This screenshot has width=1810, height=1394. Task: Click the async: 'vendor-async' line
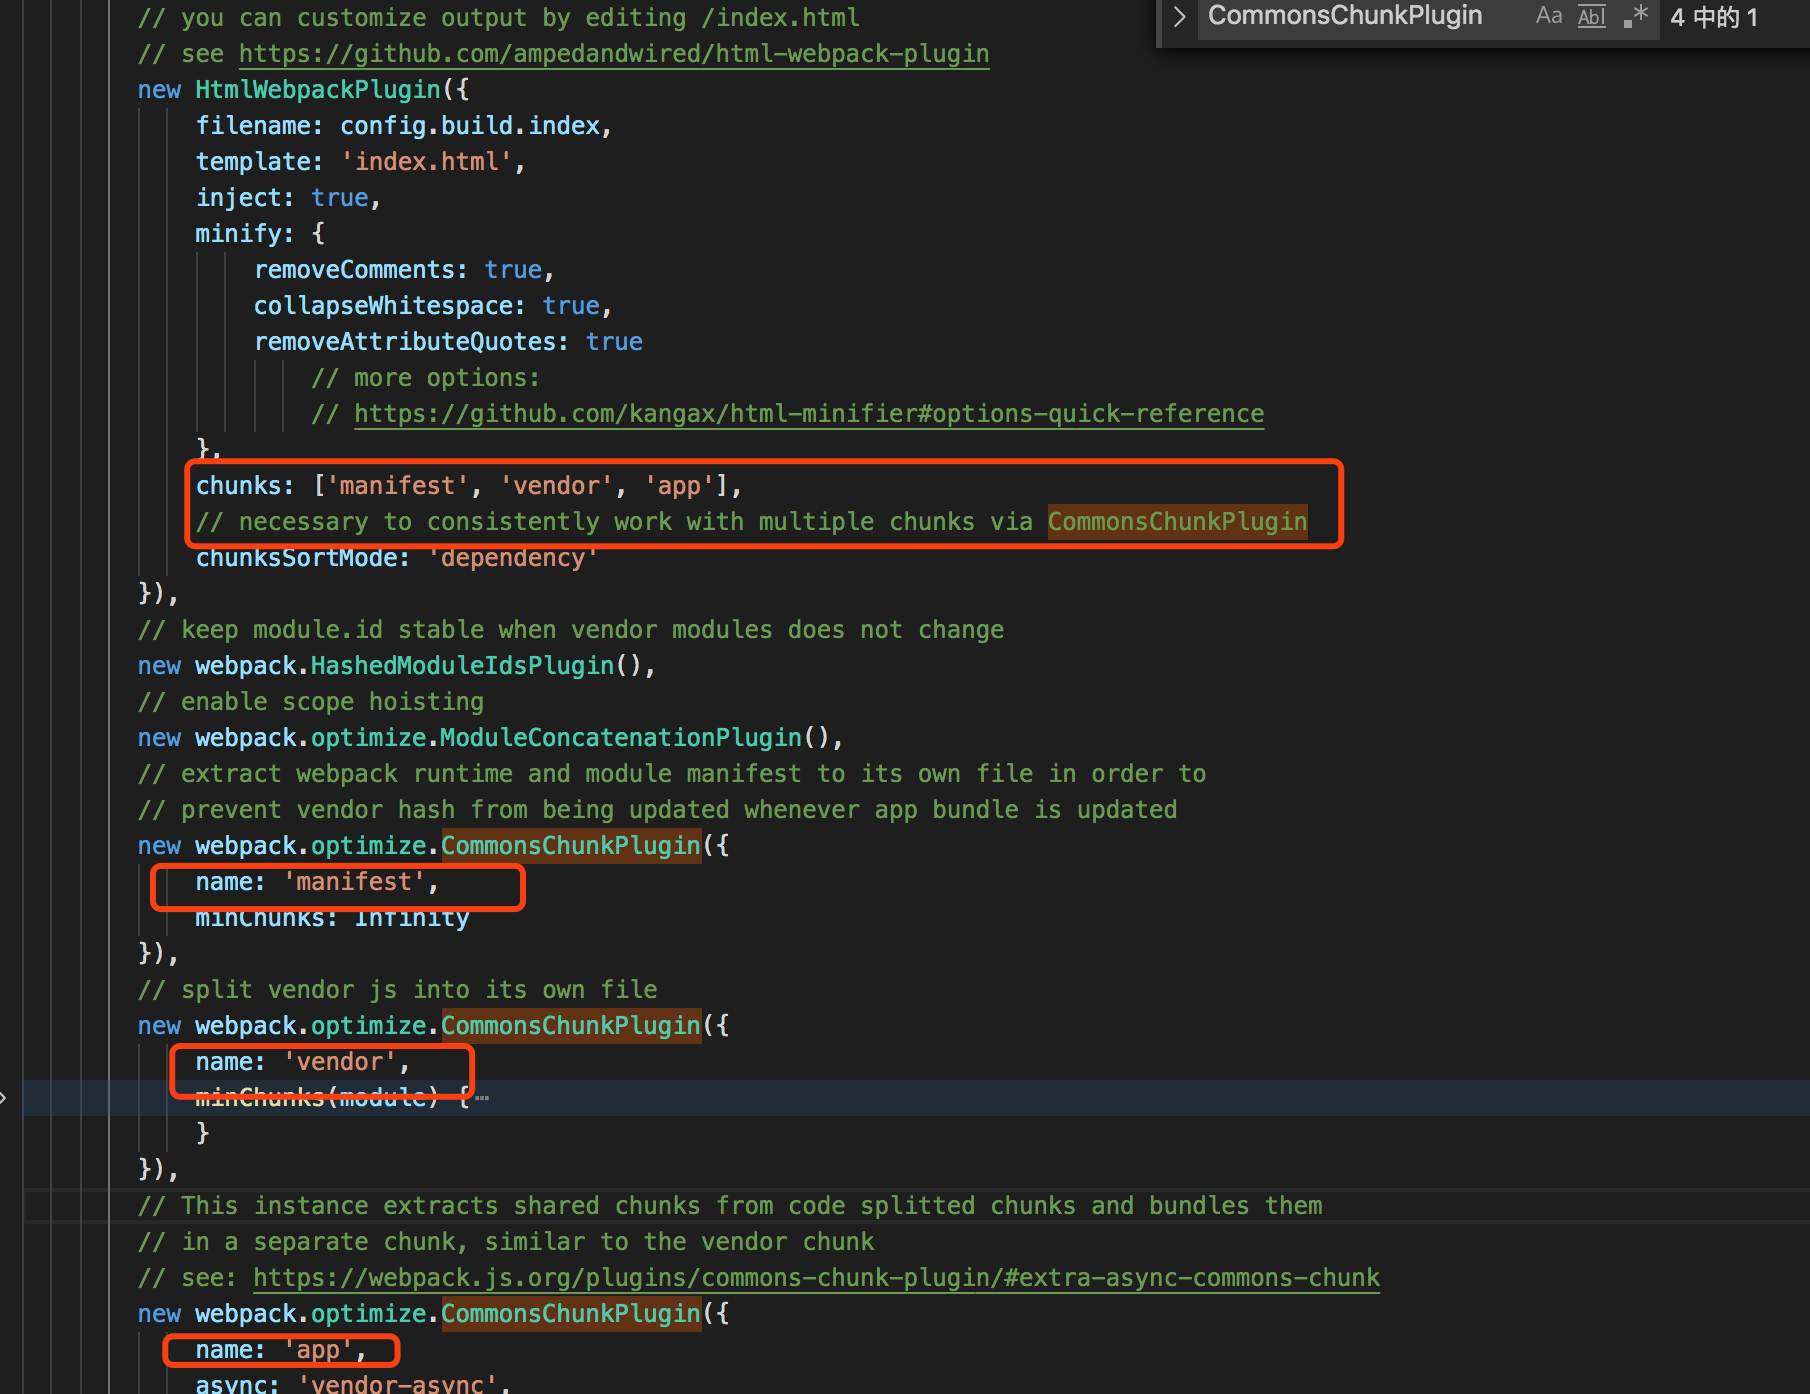pos(353,1384)
